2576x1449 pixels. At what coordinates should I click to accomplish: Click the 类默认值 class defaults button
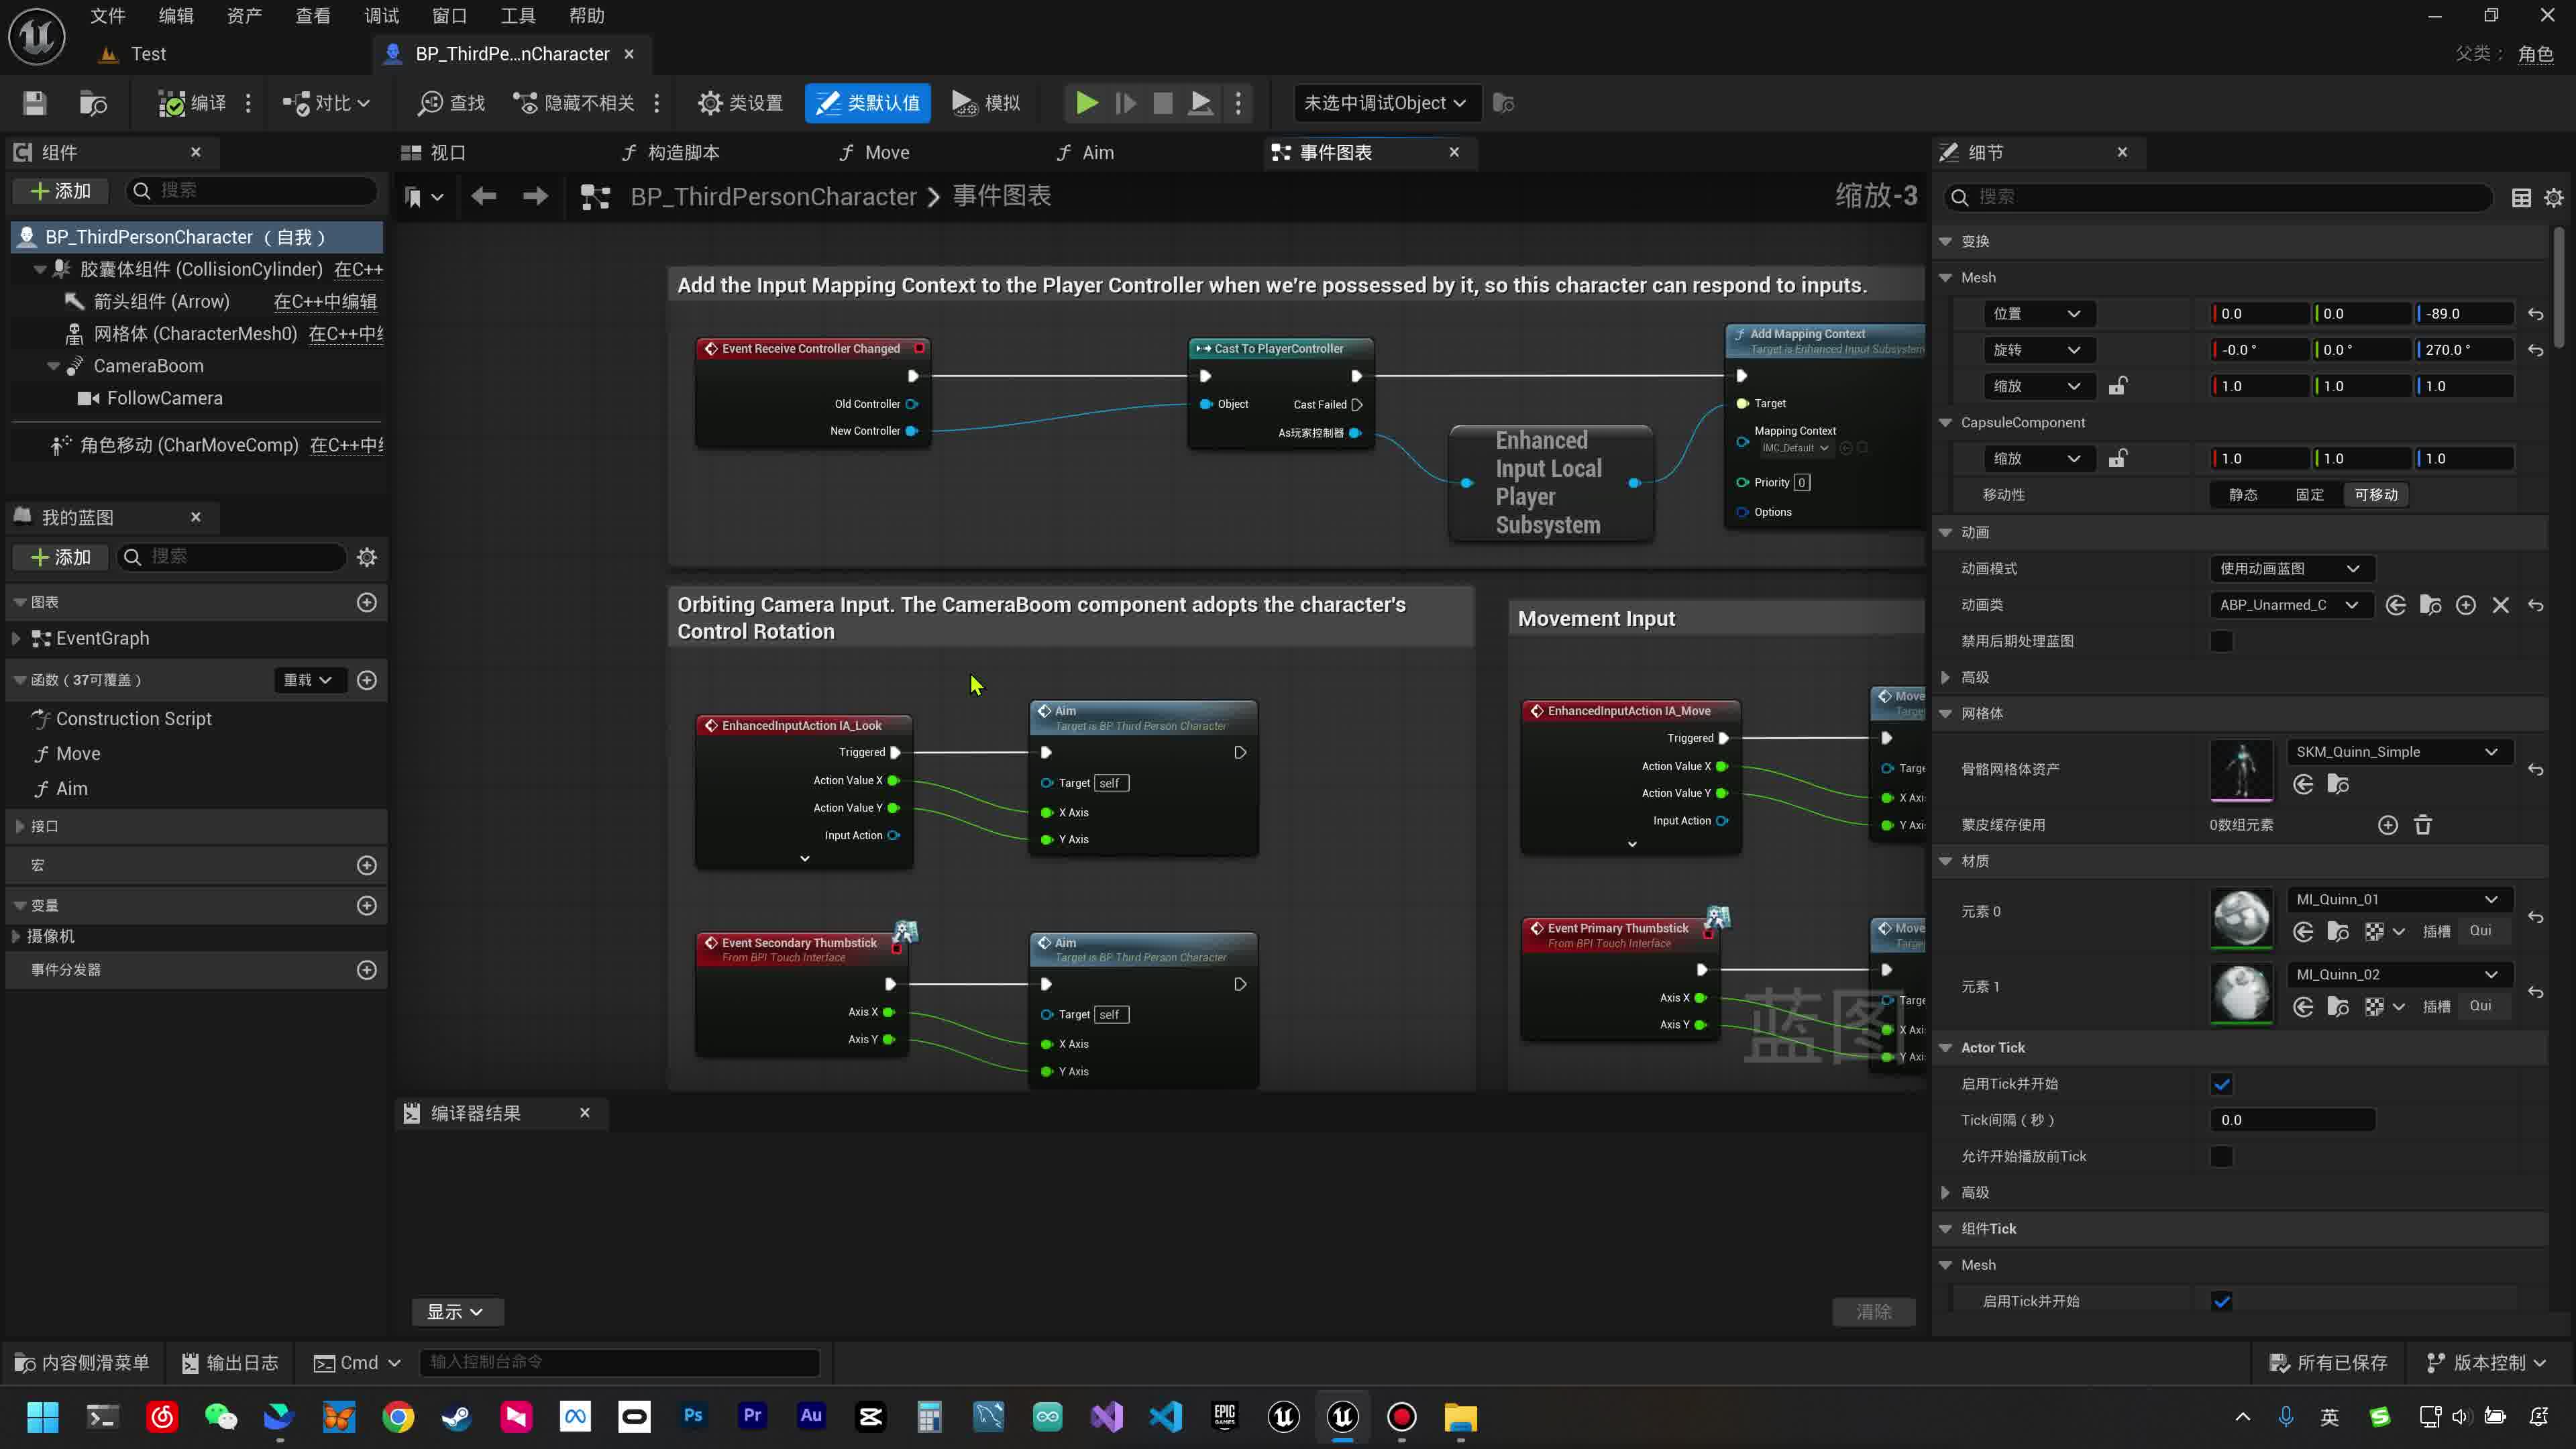click(868, 103)
